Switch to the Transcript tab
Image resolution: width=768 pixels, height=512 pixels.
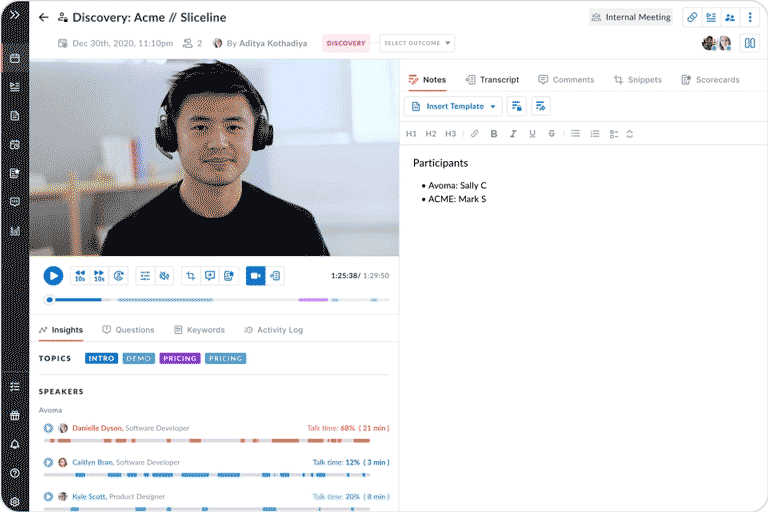point(491,80)
